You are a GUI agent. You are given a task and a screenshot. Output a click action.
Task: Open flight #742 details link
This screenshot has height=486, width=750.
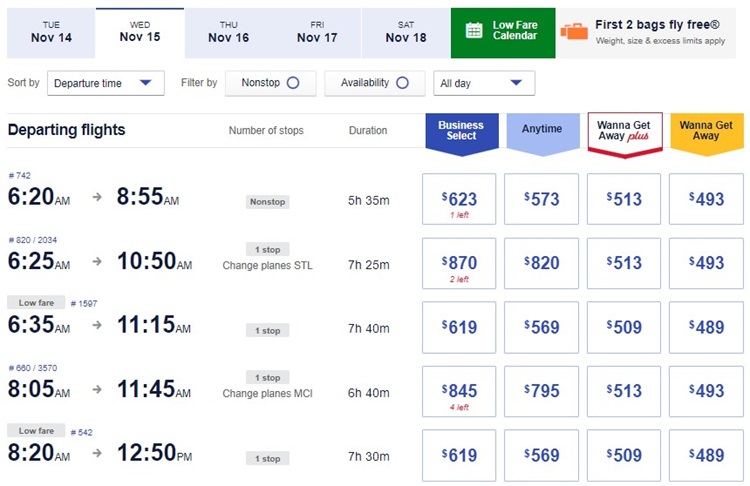click(x=20, y=176)
